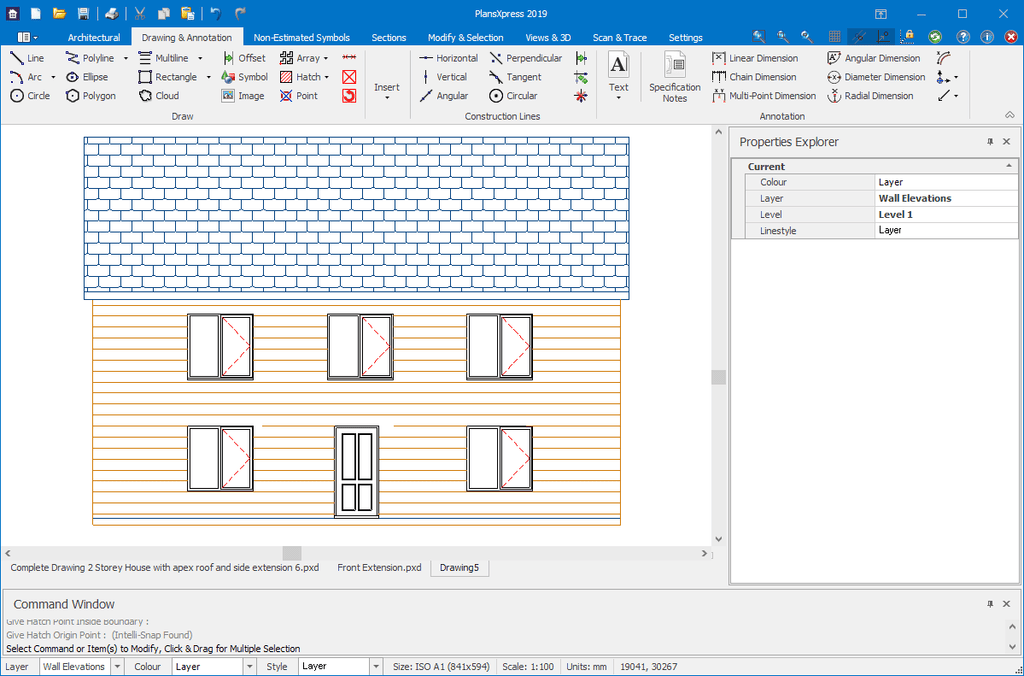Open the Style dropdown in status bar
Viewport: 1024px width, 676px height.
[x=376, y=666]
